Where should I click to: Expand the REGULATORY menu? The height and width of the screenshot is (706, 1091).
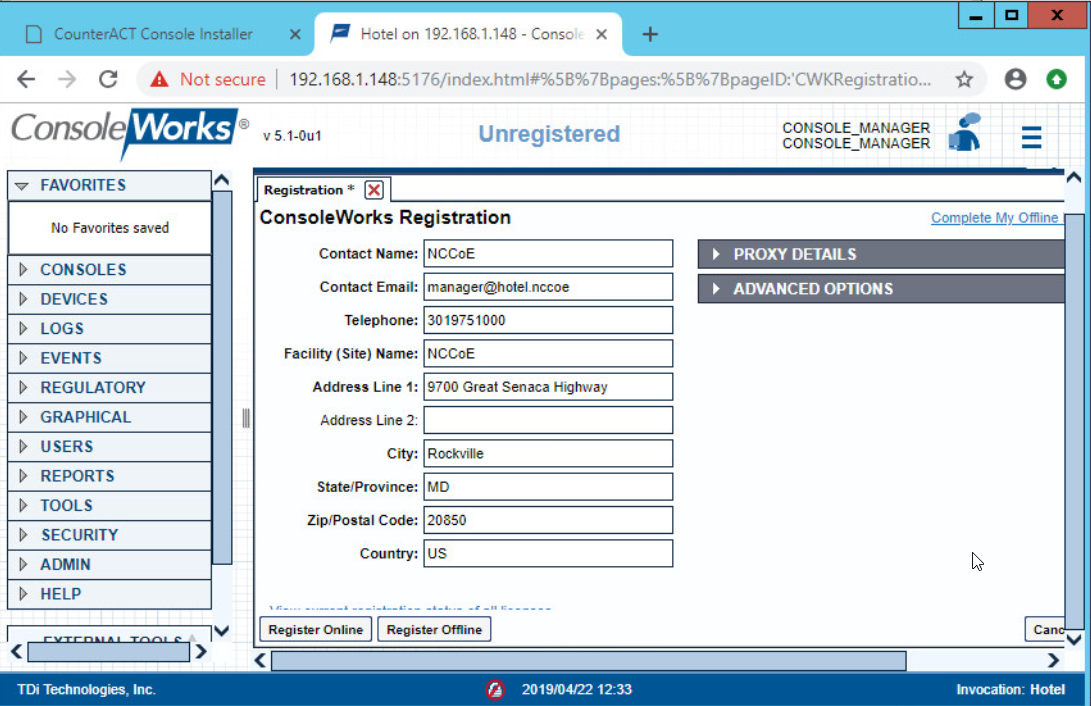(x=109, y=387)
